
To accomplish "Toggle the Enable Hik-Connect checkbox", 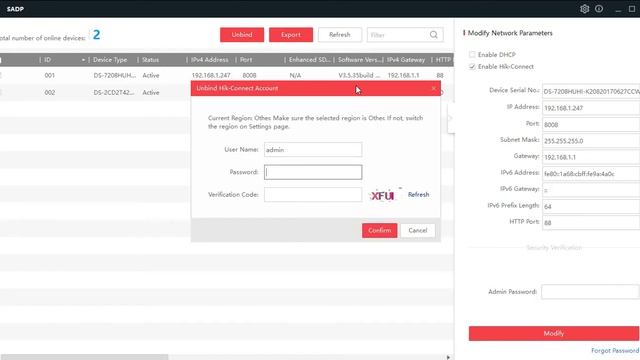I will [x=472, y=67].
